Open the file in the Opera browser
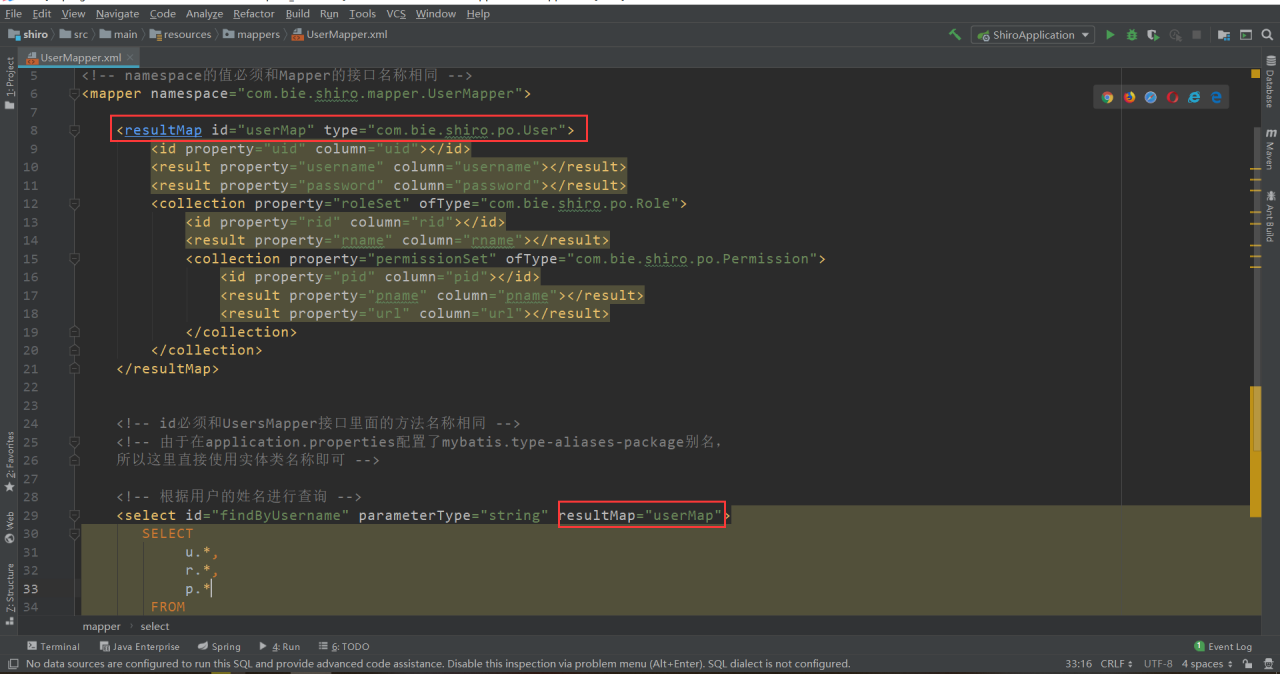 [x=1173, y=97]
